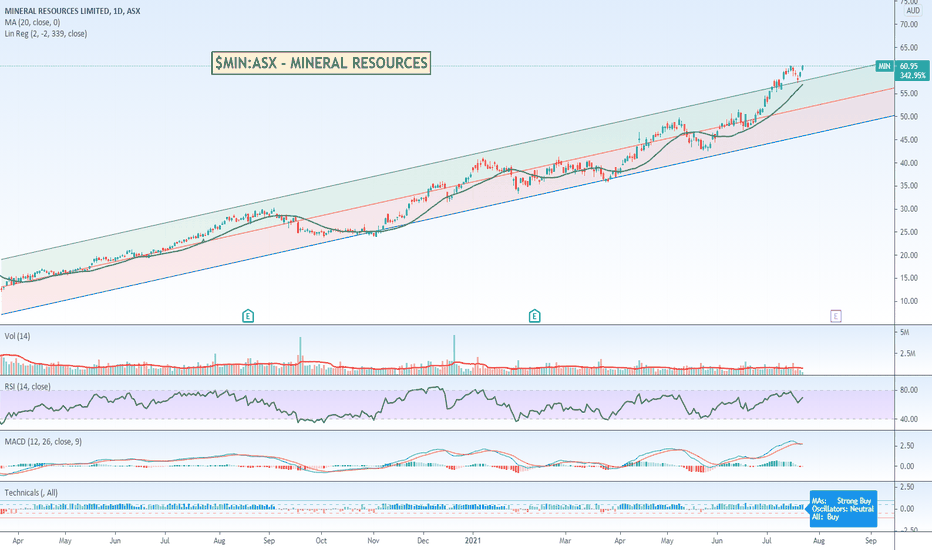Click the Mar label on time axis
Screen dimensions: 932x550
click(x=565, y=541)
